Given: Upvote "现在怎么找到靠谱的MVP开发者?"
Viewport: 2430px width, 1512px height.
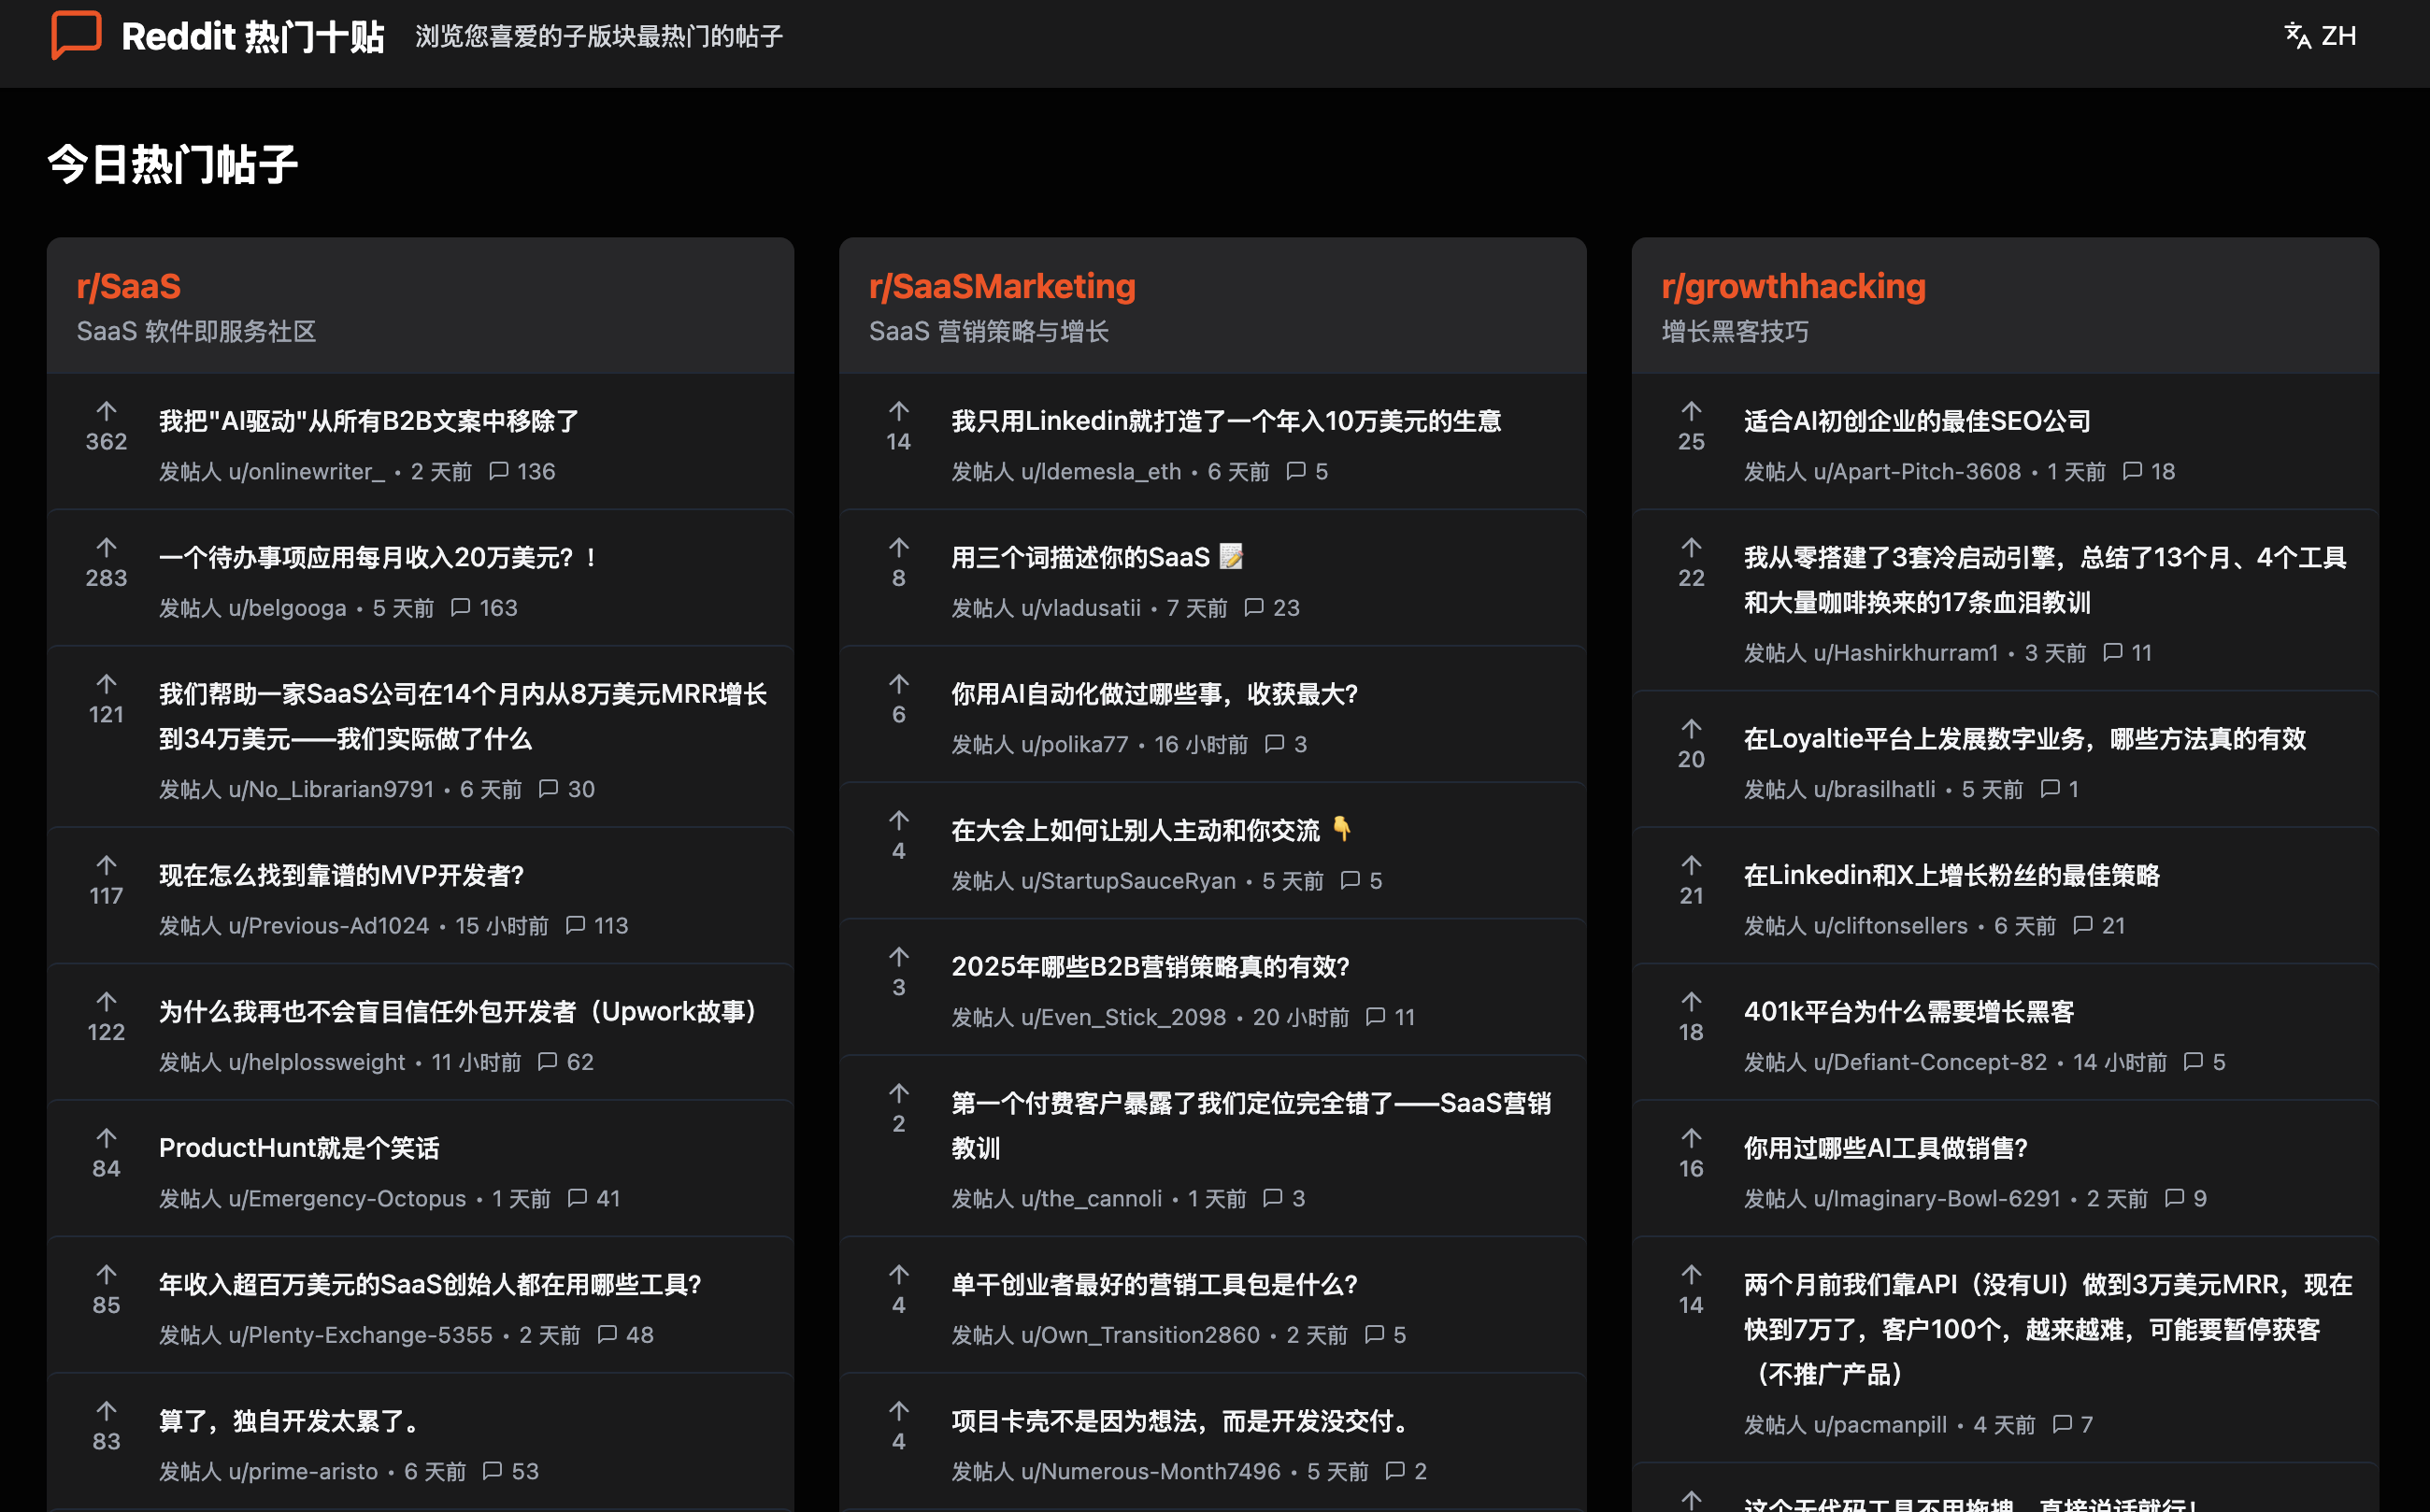Looking at the screenshot, I should (x=107, y=865).
